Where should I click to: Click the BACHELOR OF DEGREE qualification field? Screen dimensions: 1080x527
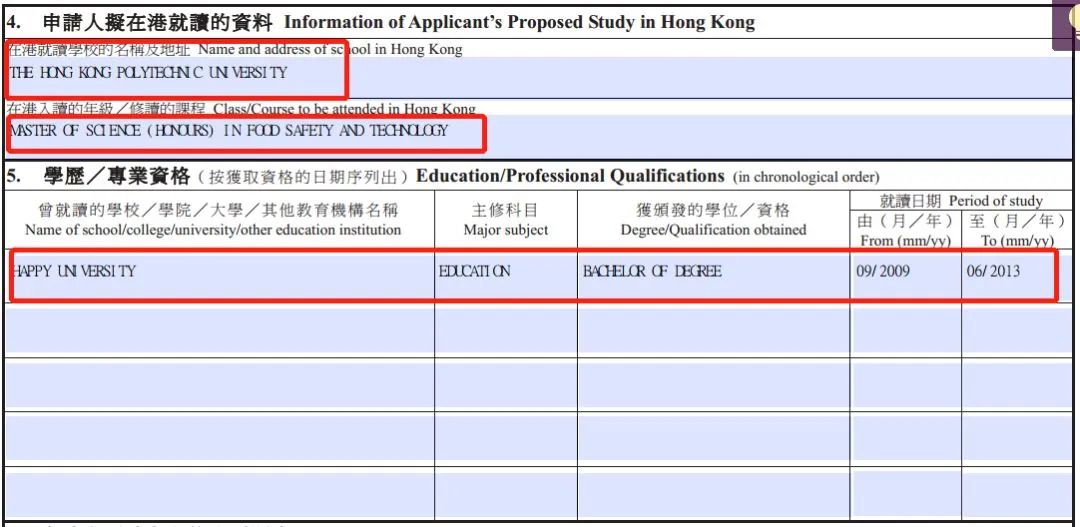click(714, 276)
